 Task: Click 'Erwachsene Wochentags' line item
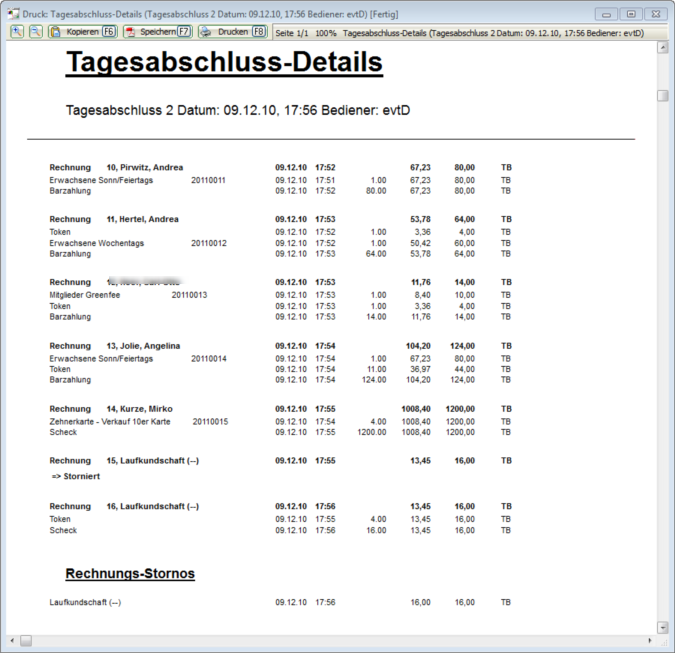(x=96, y=243)
